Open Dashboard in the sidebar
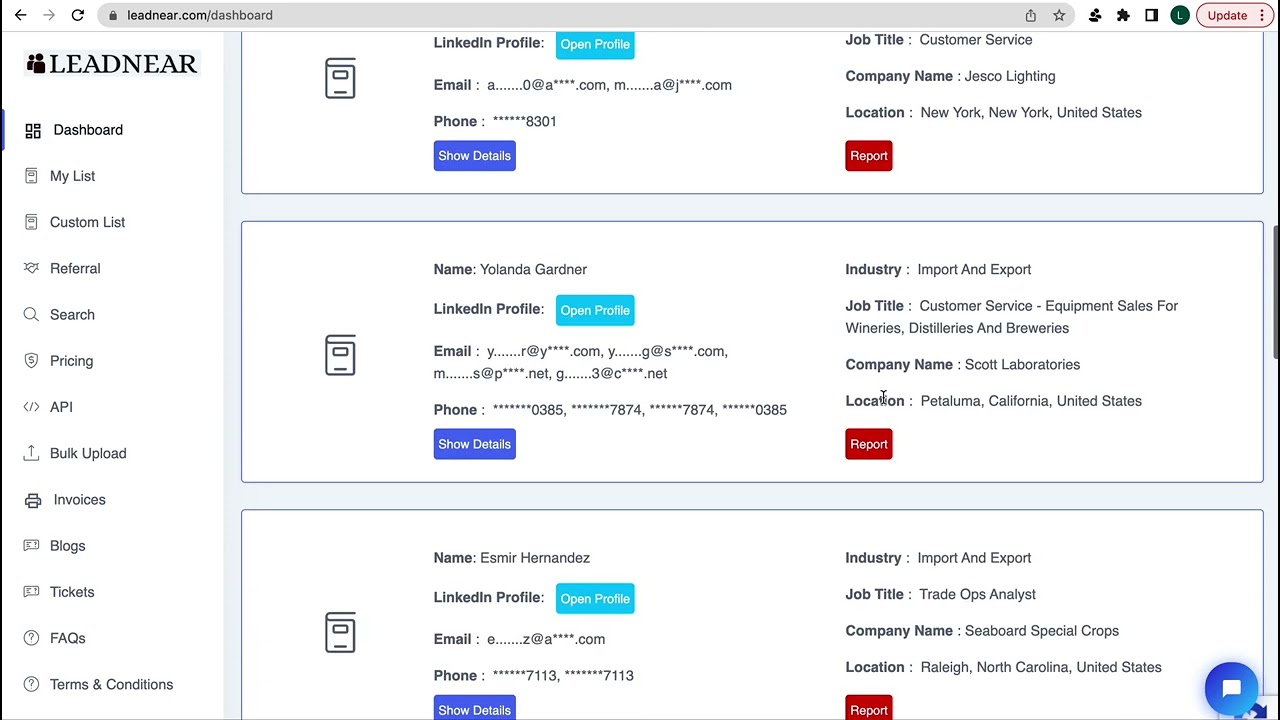1280x720 pixels. pyautogui.click(x=88, y=130)
